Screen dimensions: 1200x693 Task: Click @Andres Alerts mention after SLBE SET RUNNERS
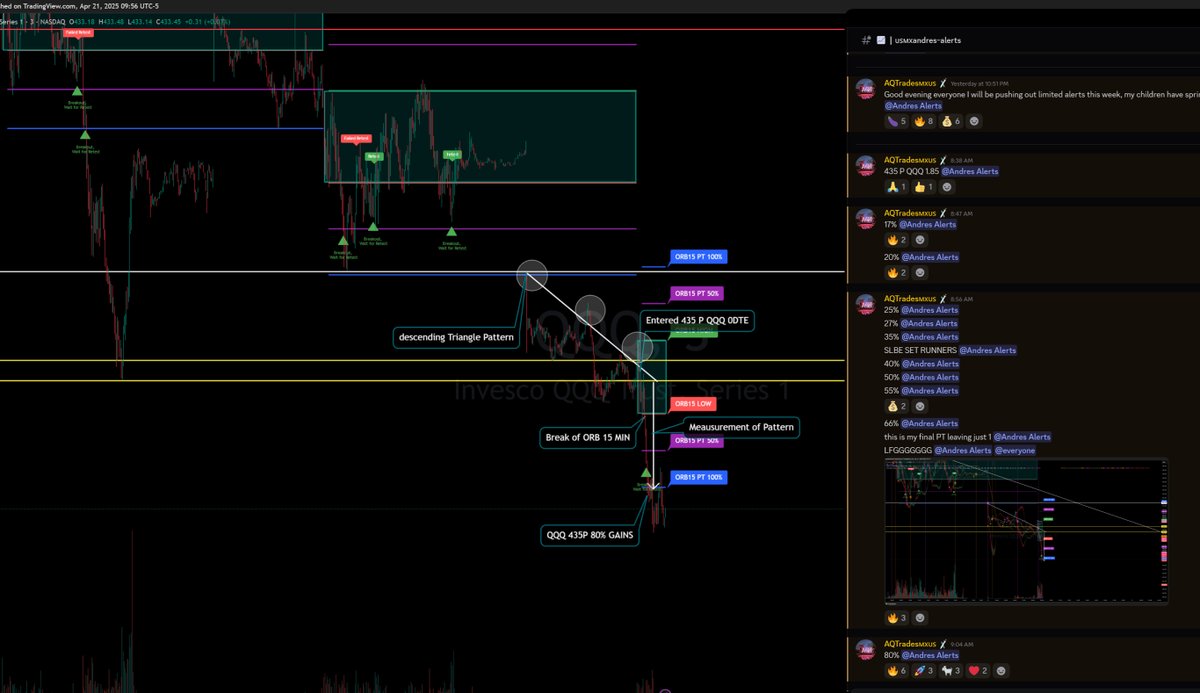988,350
